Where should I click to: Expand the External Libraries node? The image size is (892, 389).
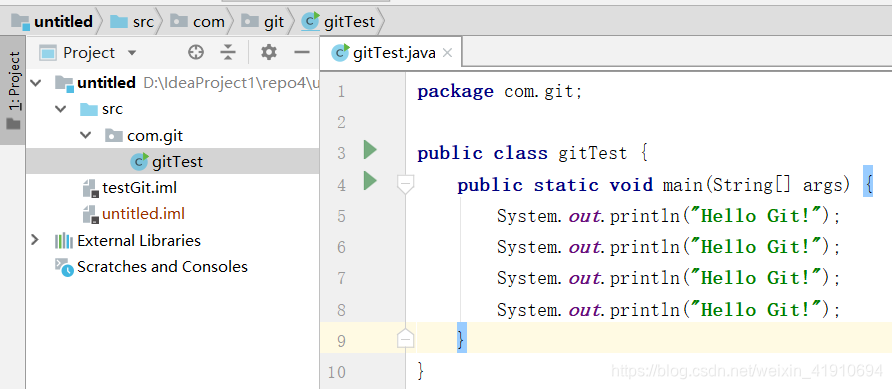click(35, 240)
